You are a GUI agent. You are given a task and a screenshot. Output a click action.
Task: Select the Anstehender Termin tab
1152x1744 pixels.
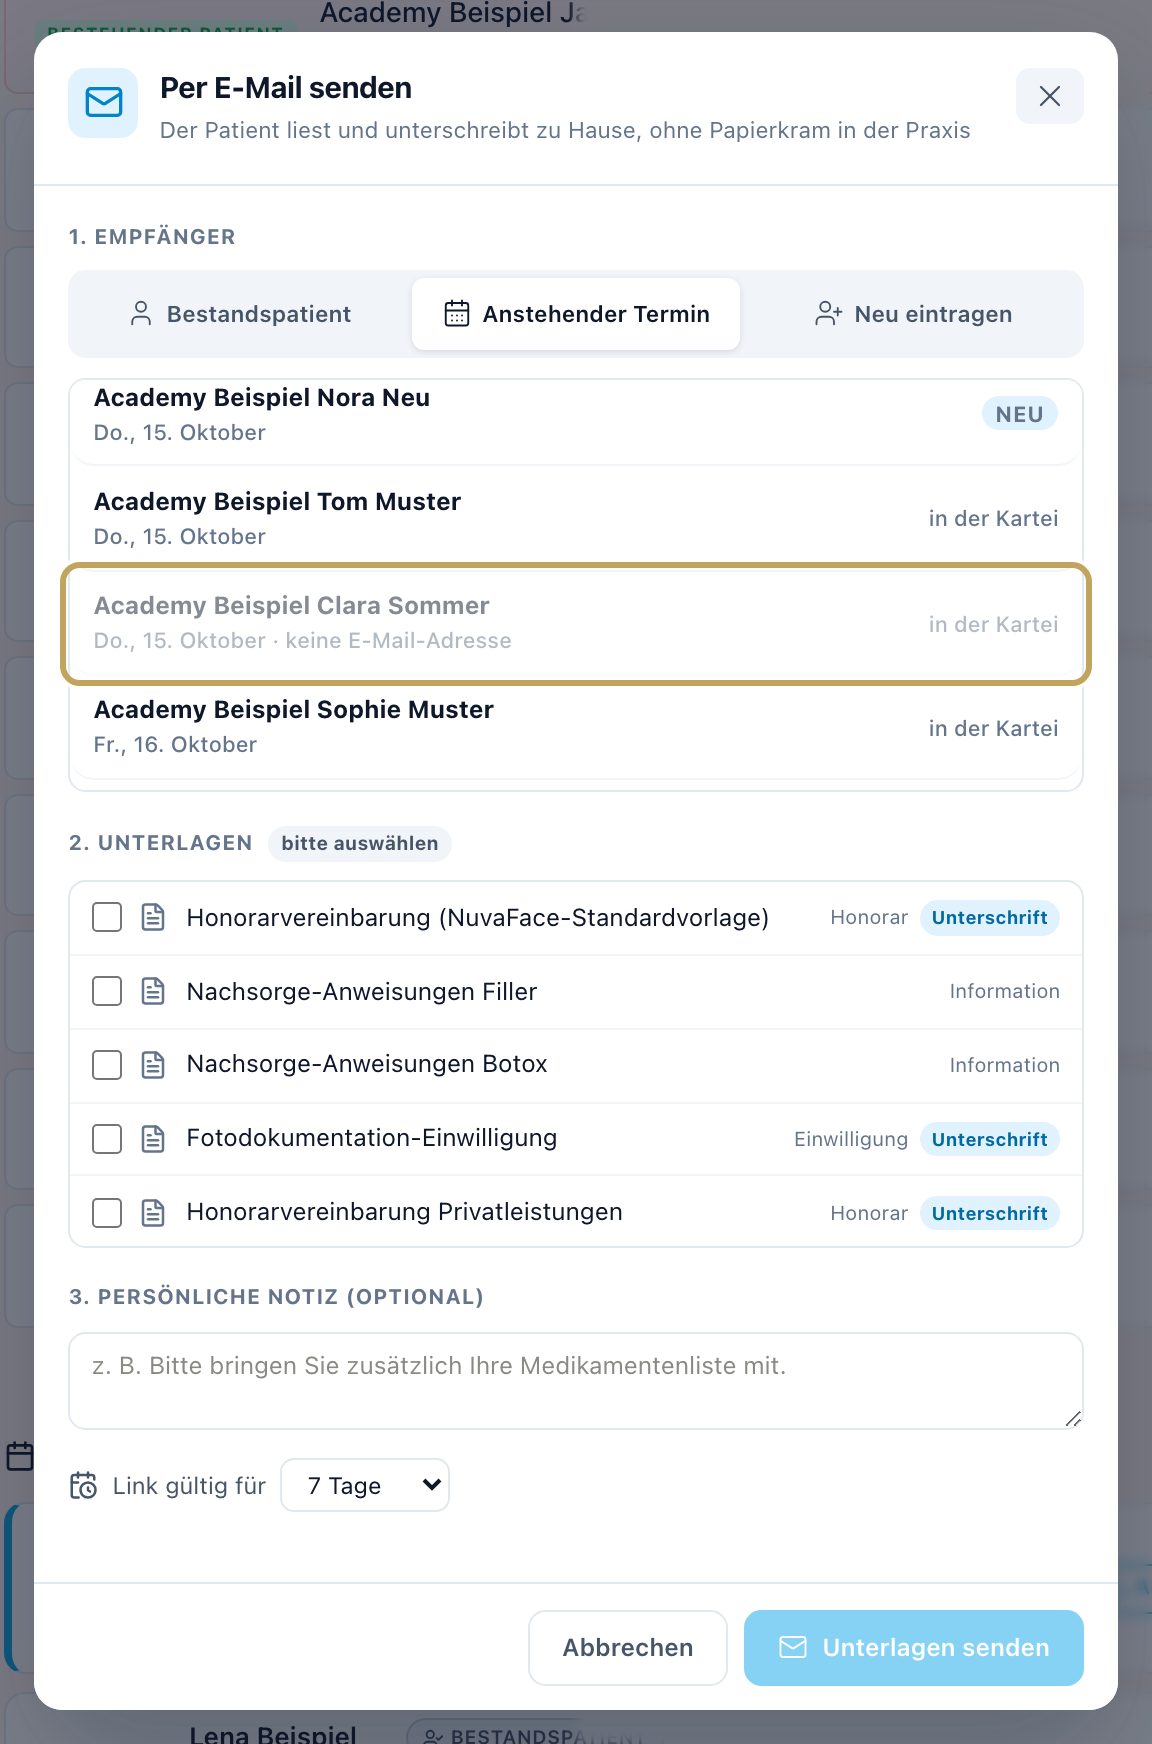click(576, 314)
